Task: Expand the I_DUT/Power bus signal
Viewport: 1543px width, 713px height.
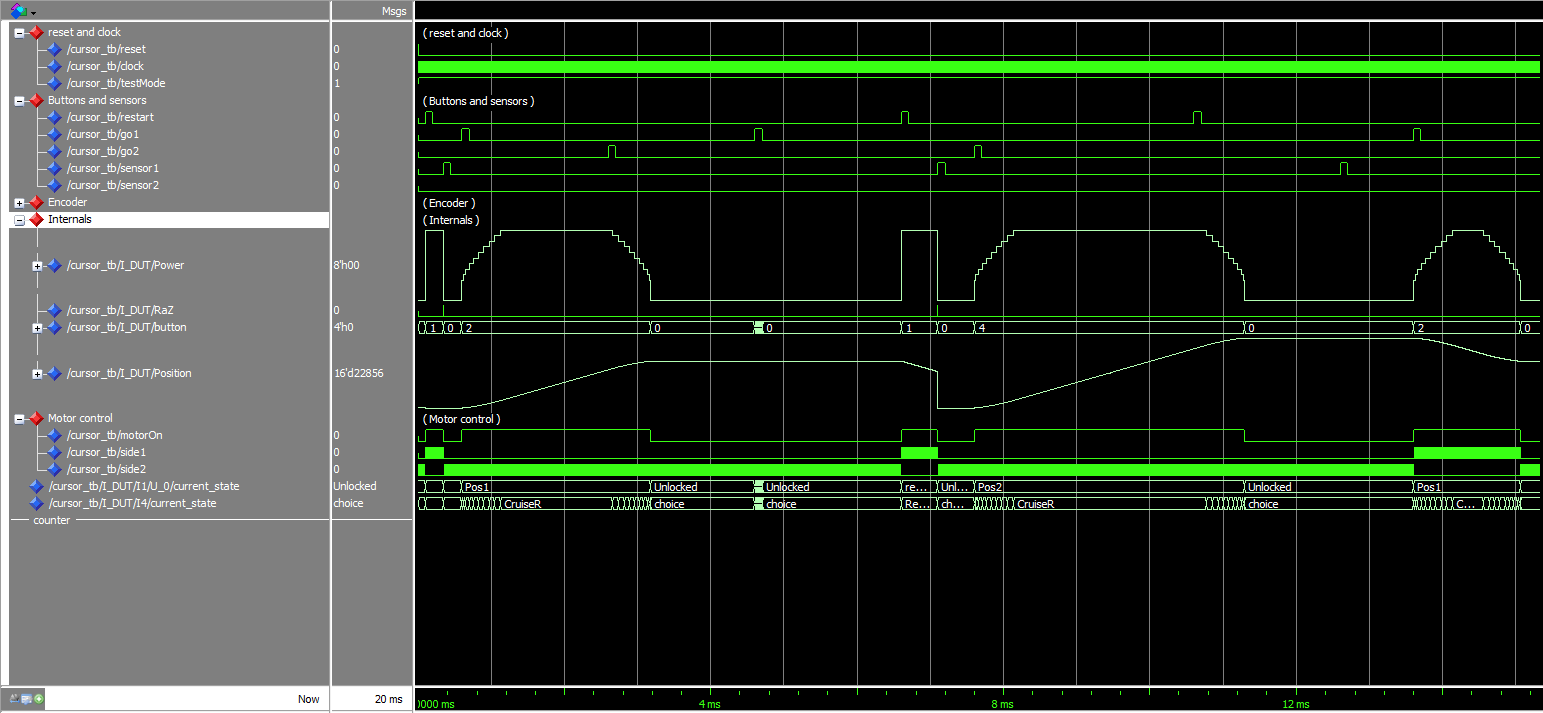Action: [x=38, y=266]
